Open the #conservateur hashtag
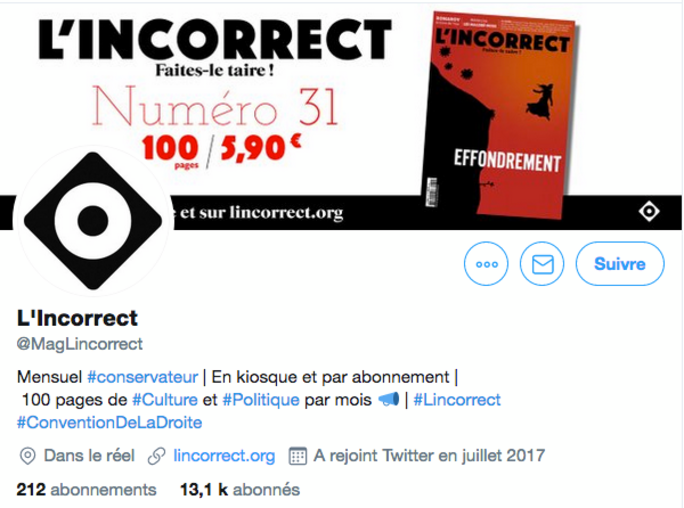Screen dimensions: 684x508 pyautogui.click(x=143, y=377)
